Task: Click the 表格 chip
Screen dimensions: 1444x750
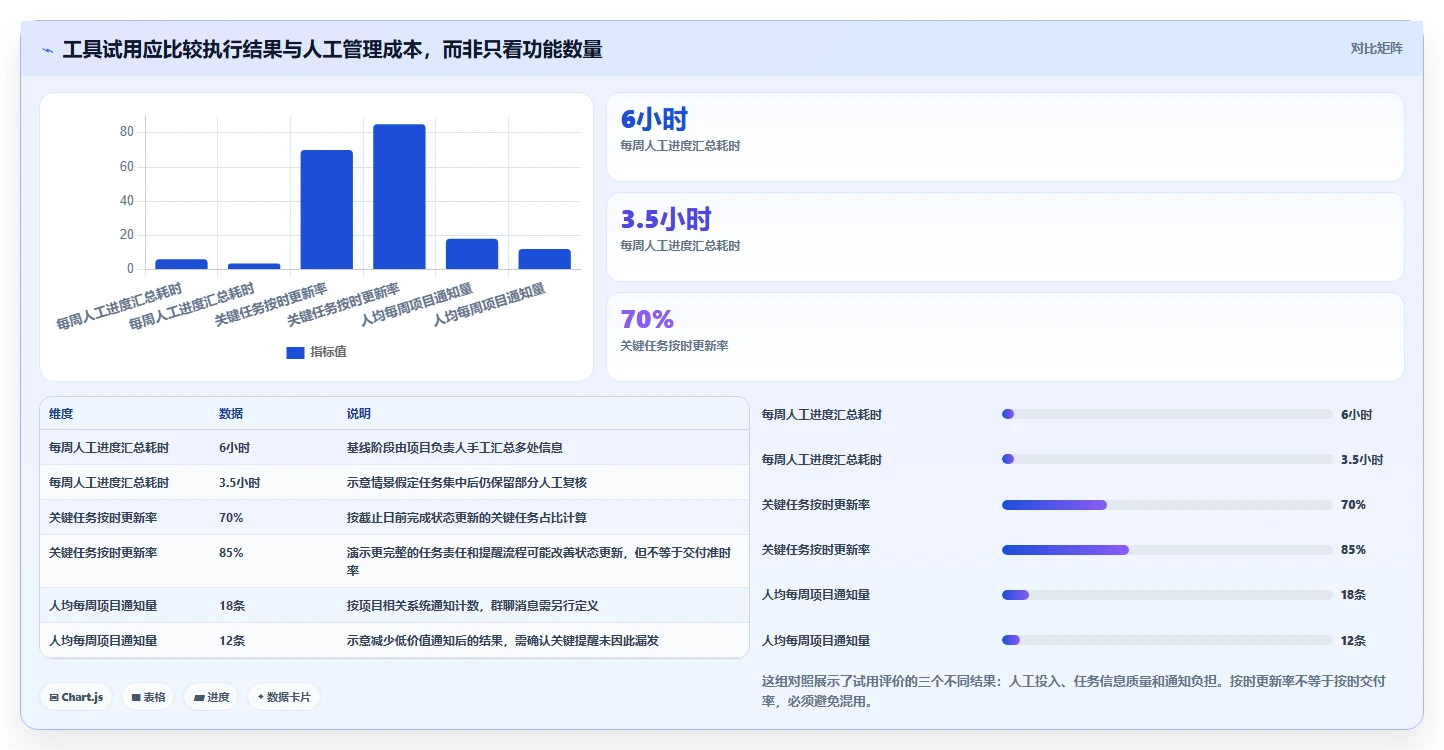Action: pos(148,697)
